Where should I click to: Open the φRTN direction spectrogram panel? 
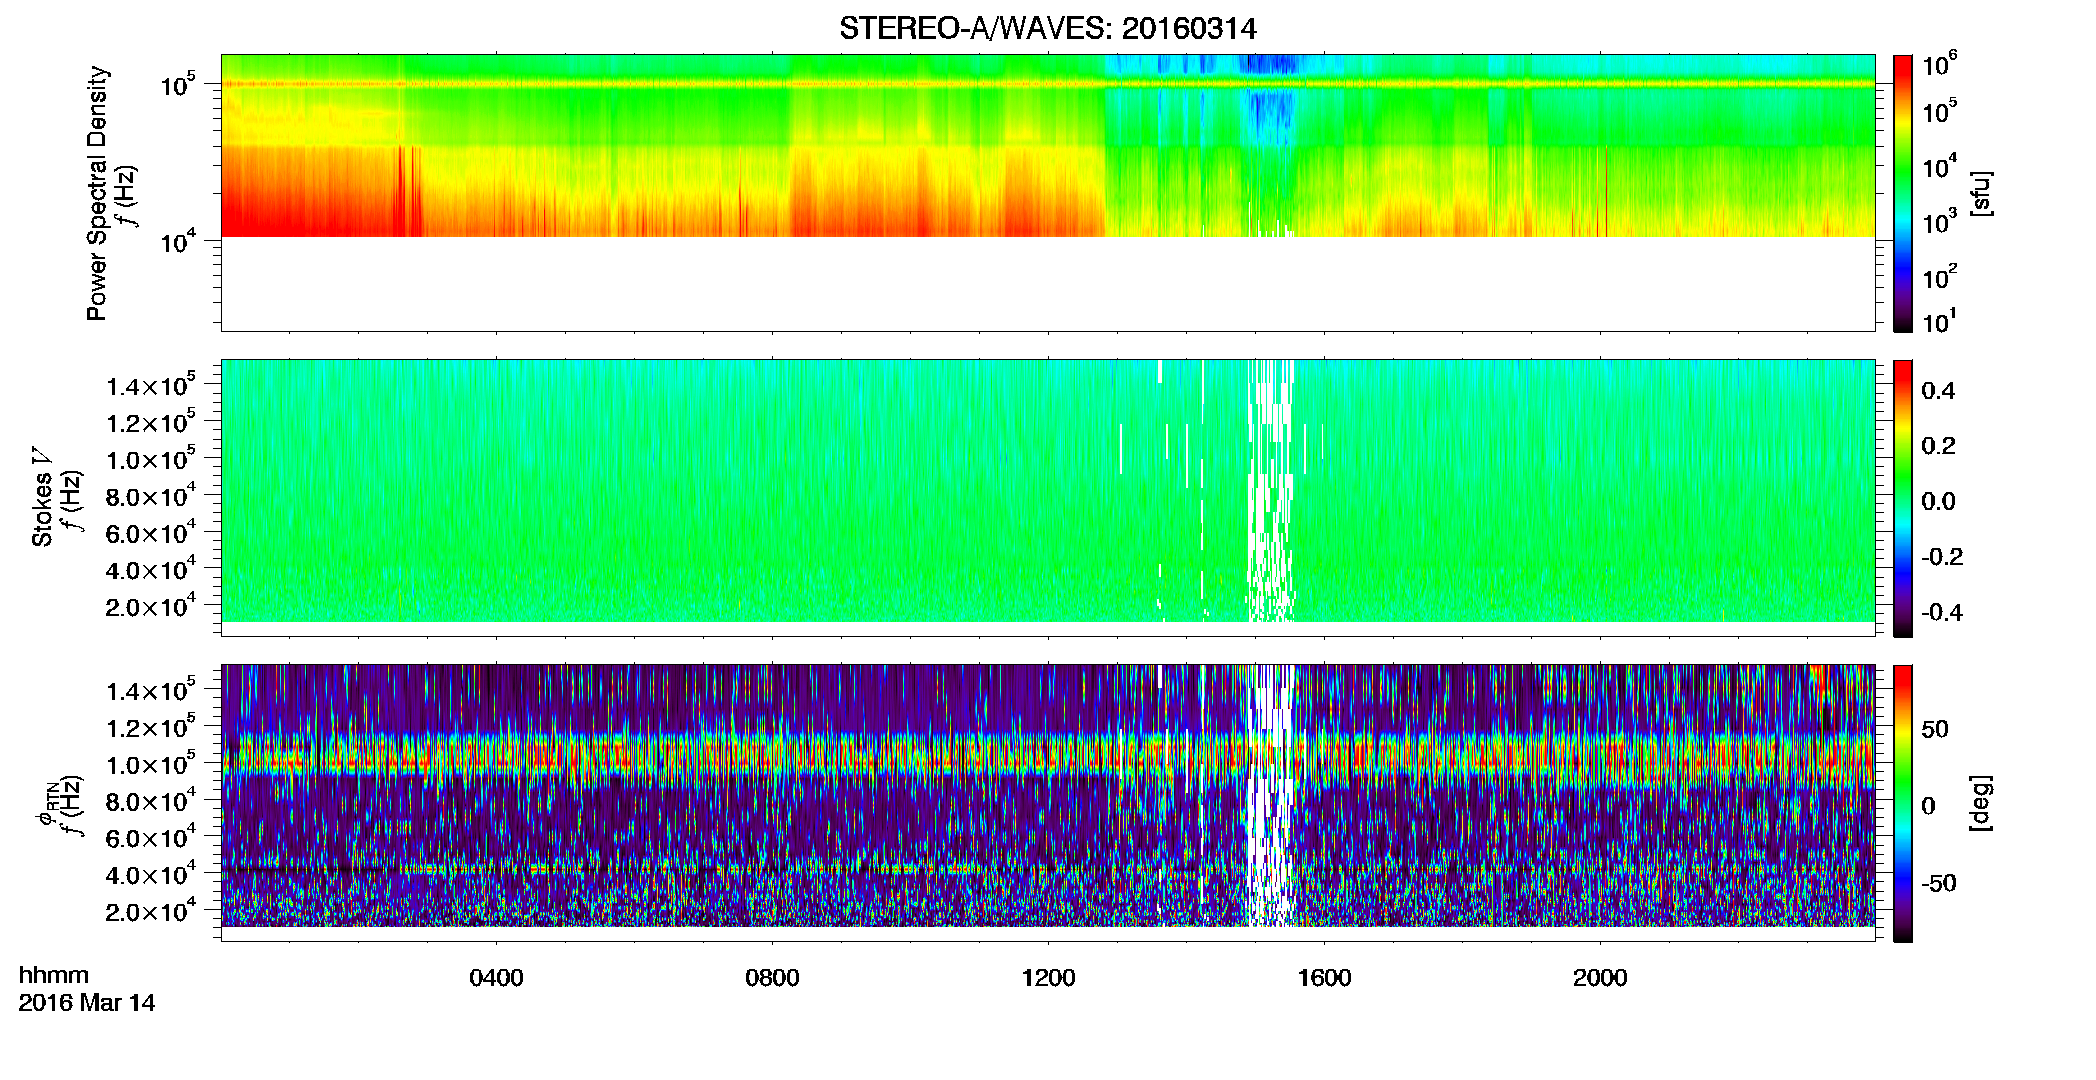coord(1047,803)
